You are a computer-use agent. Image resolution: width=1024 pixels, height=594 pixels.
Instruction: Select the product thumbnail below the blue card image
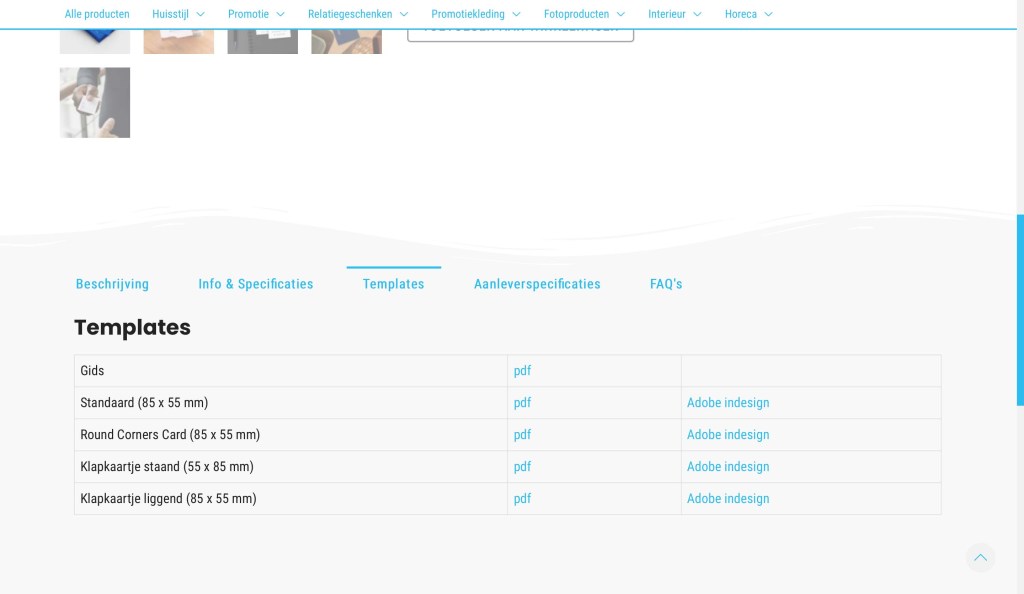pos(95,103)
